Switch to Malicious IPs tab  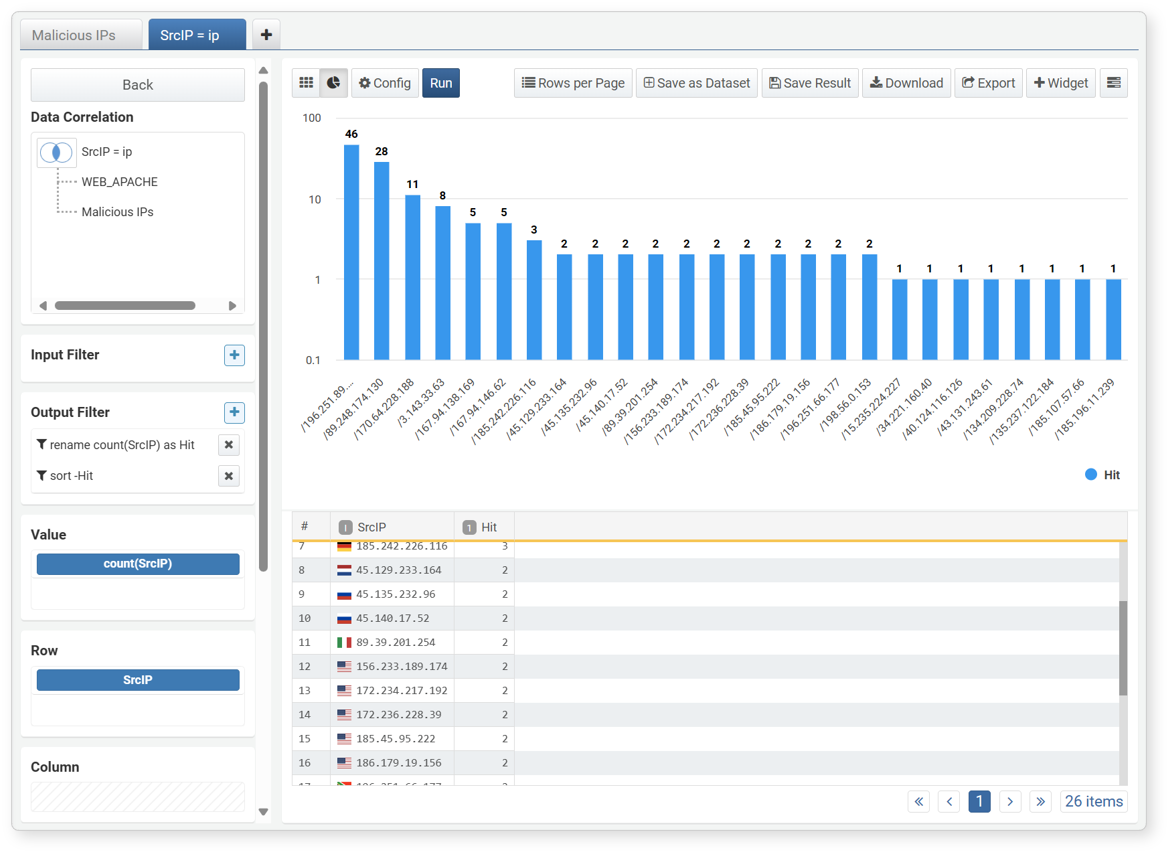click(x=81, y=35)
